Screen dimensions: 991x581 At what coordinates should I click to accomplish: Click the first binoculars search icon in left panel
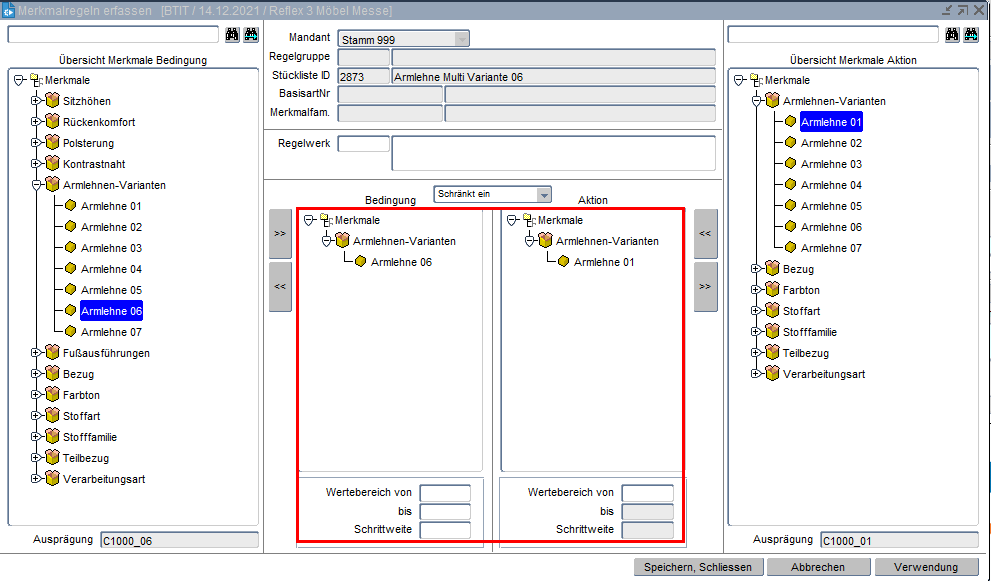pos(232,35)
